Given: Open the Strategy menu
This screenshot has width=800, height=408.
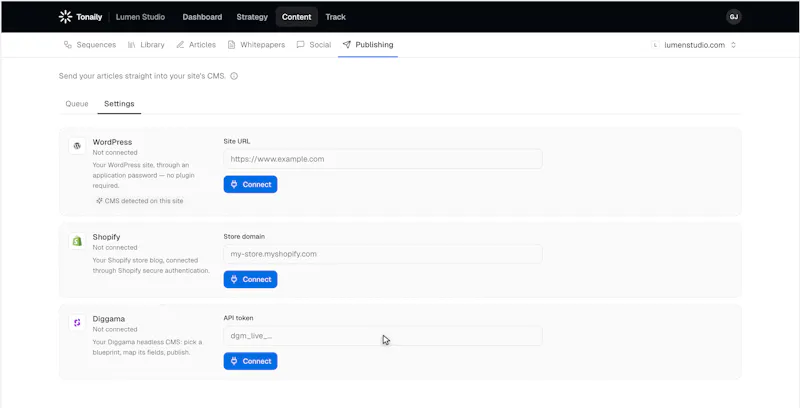Looking at the screenshot, I should tap(252, 17).
